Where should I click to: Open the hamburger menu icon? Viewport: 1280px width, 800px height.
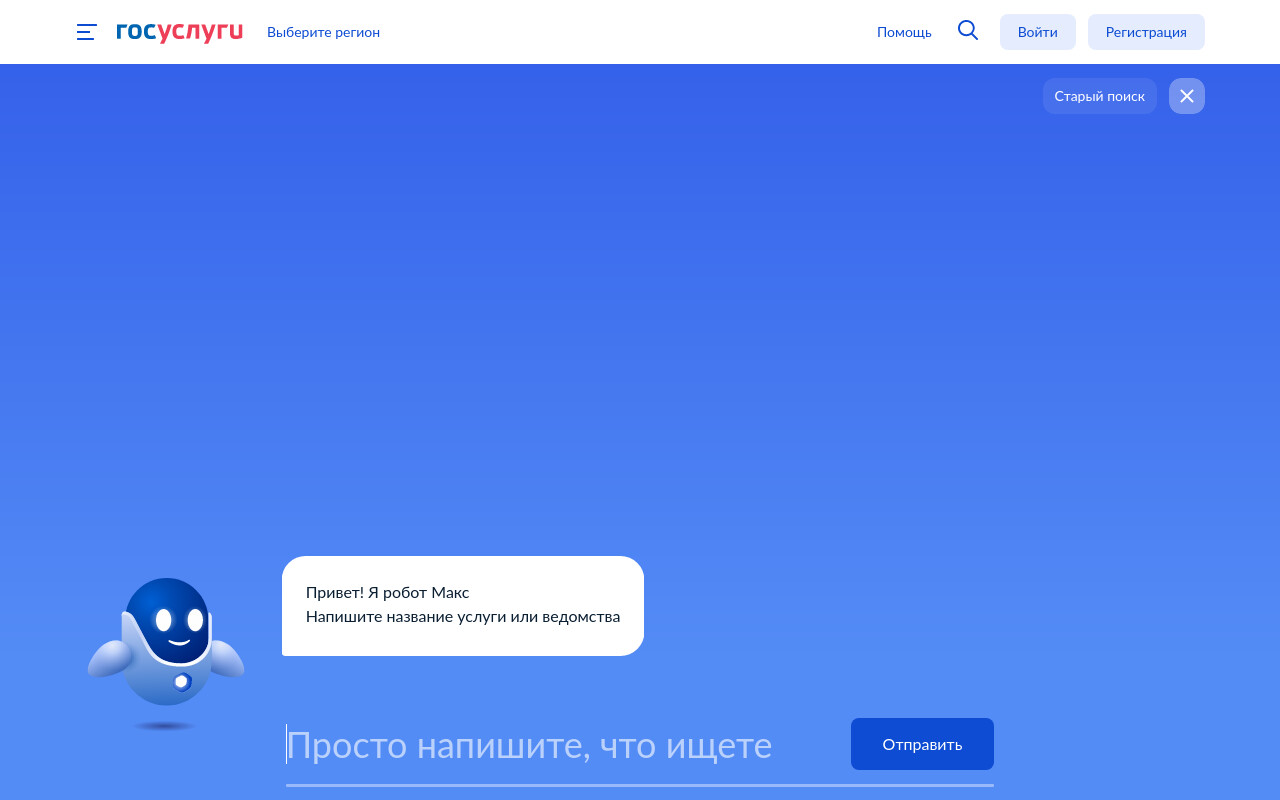click(x=87, y=32)
